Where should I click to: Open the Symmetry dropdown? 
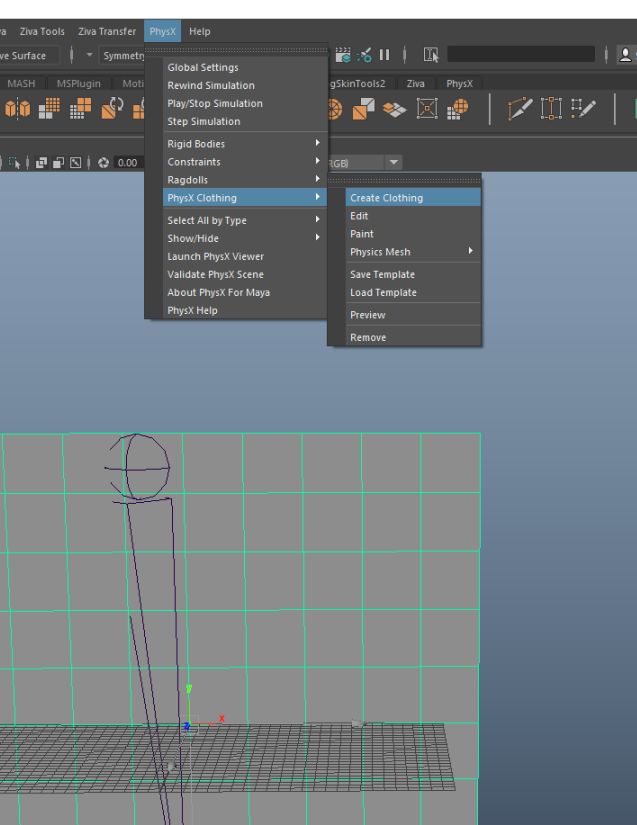point(123,55)
